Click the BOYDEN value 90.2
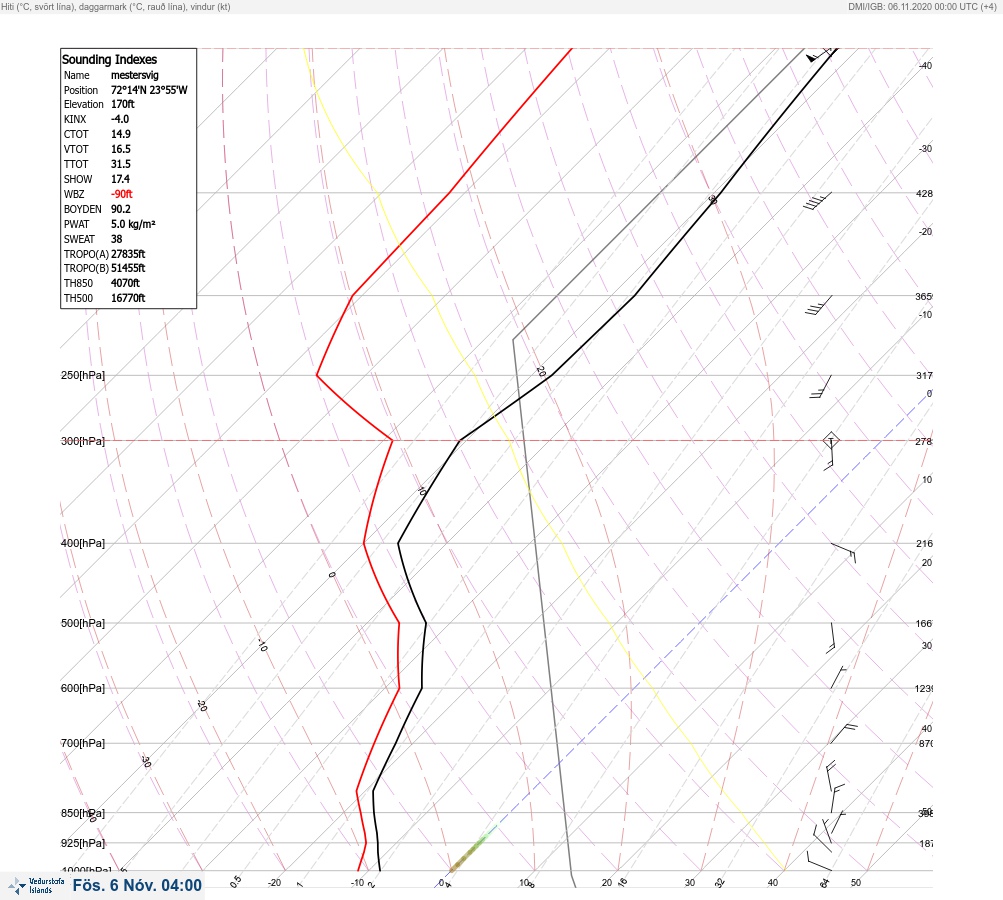 tap(120, 209)
